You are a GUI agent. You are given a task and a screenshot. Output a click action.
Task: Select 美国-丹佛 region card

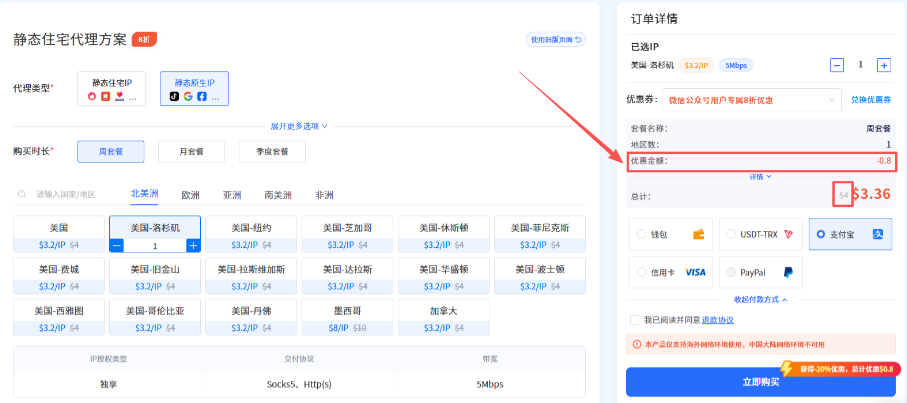pos(251,317)
